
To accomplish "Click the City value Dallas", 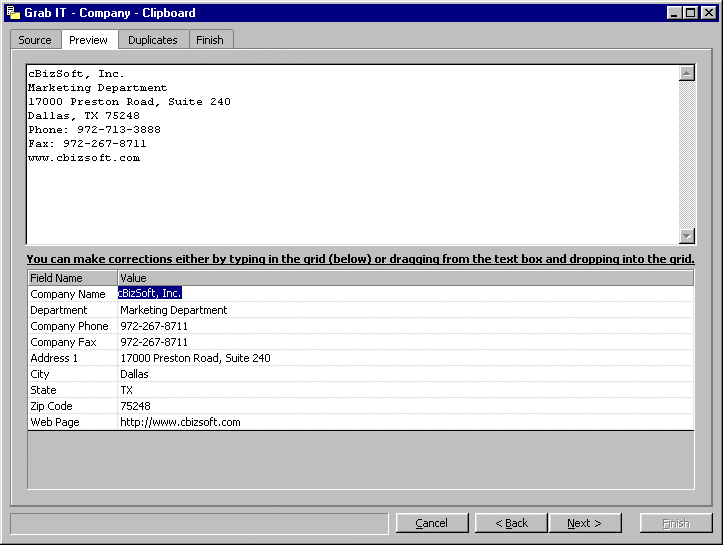I will [406, 374].
